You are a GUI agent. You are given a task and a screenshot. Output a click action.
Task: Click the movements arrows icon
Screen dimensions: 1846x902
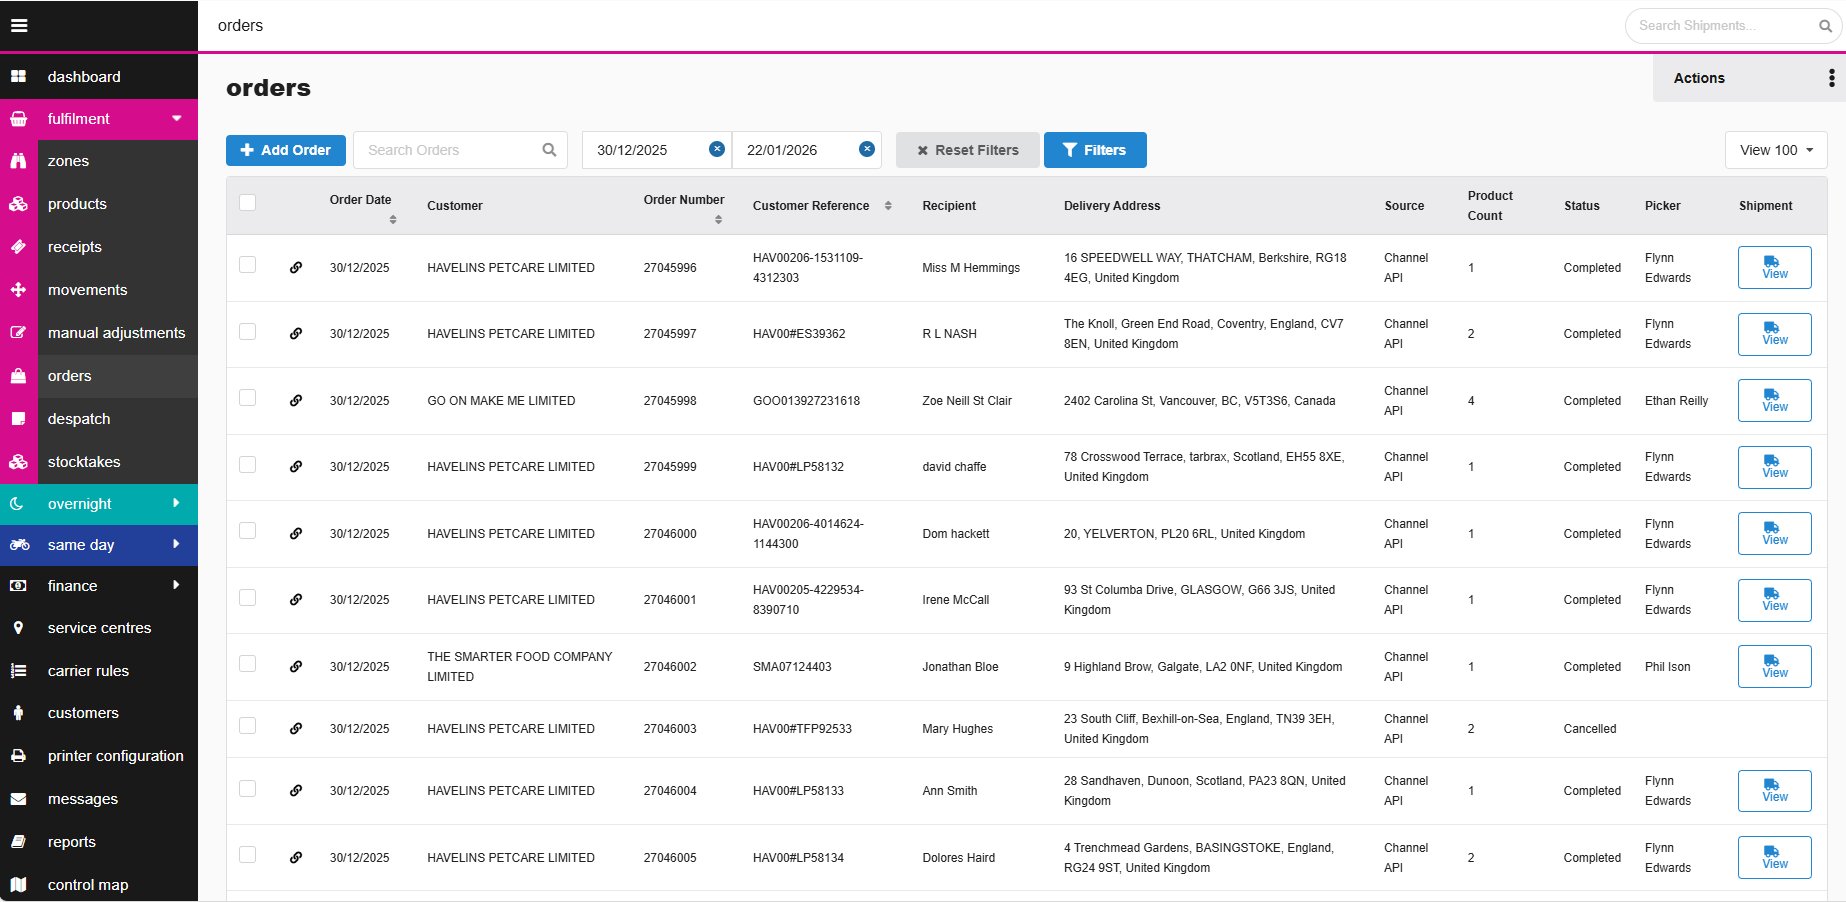coord(18,290)
